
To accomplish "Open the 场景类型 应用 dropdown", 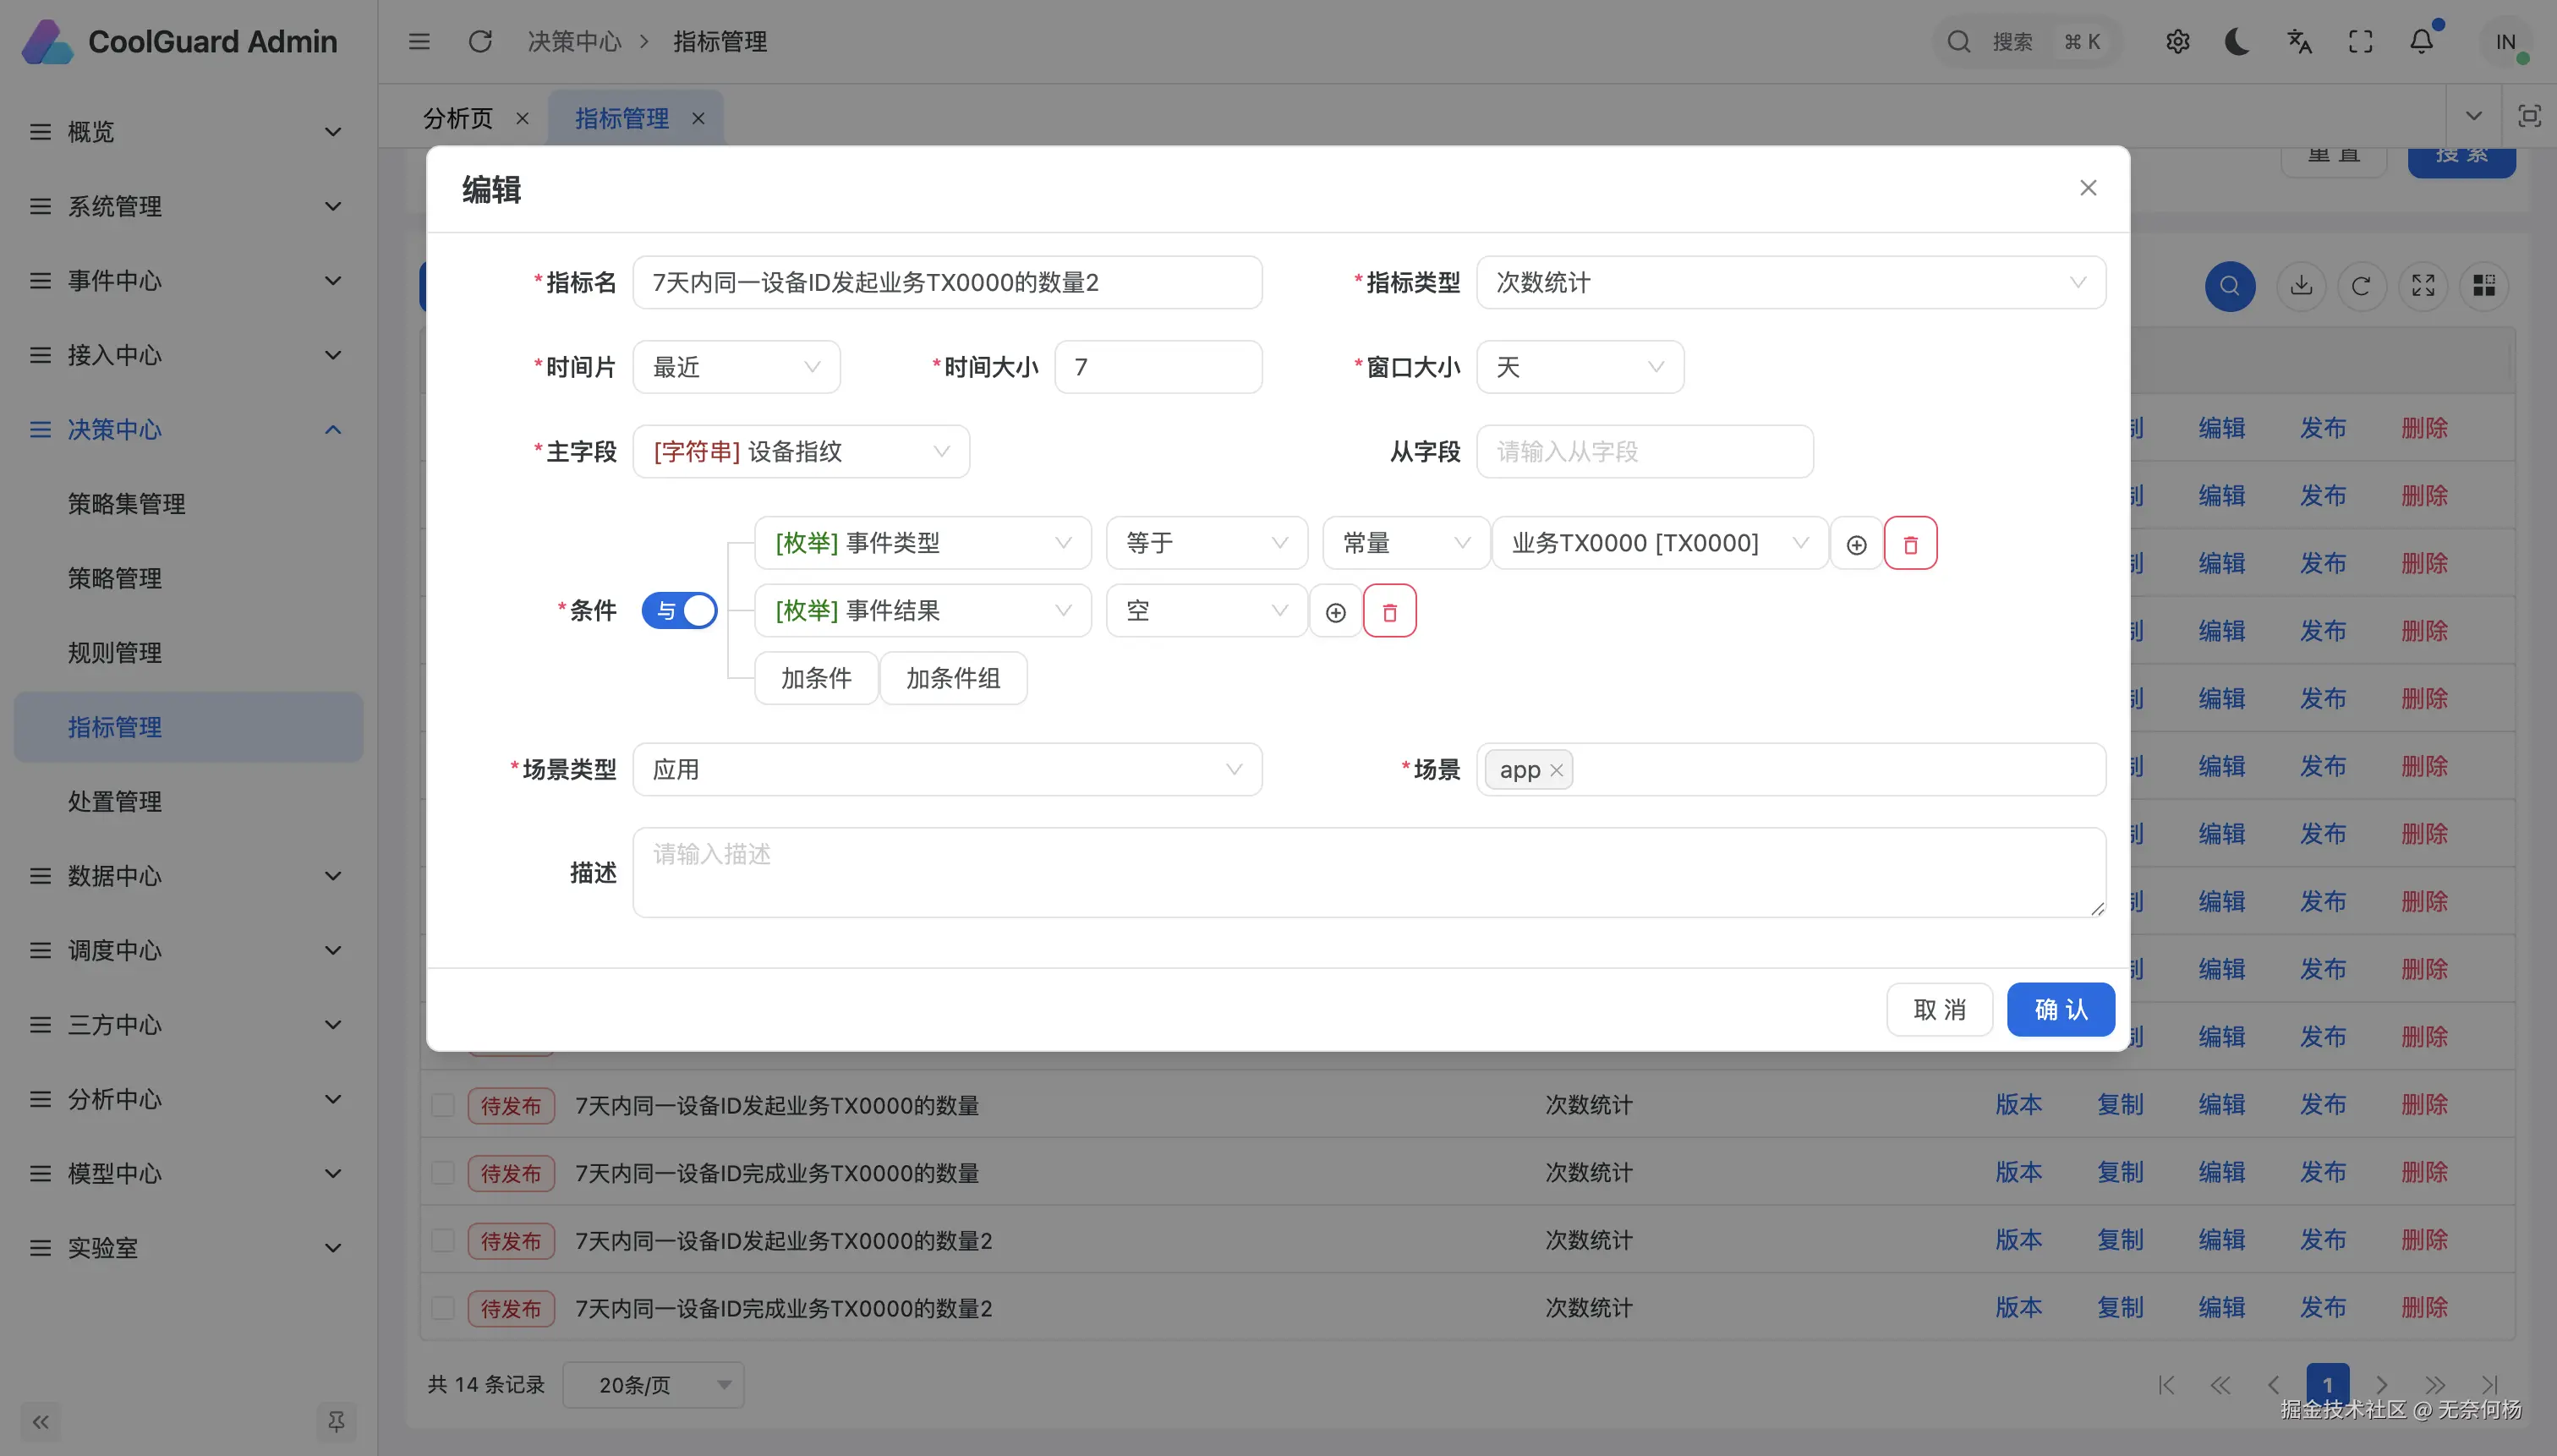I will pos(947,770).
